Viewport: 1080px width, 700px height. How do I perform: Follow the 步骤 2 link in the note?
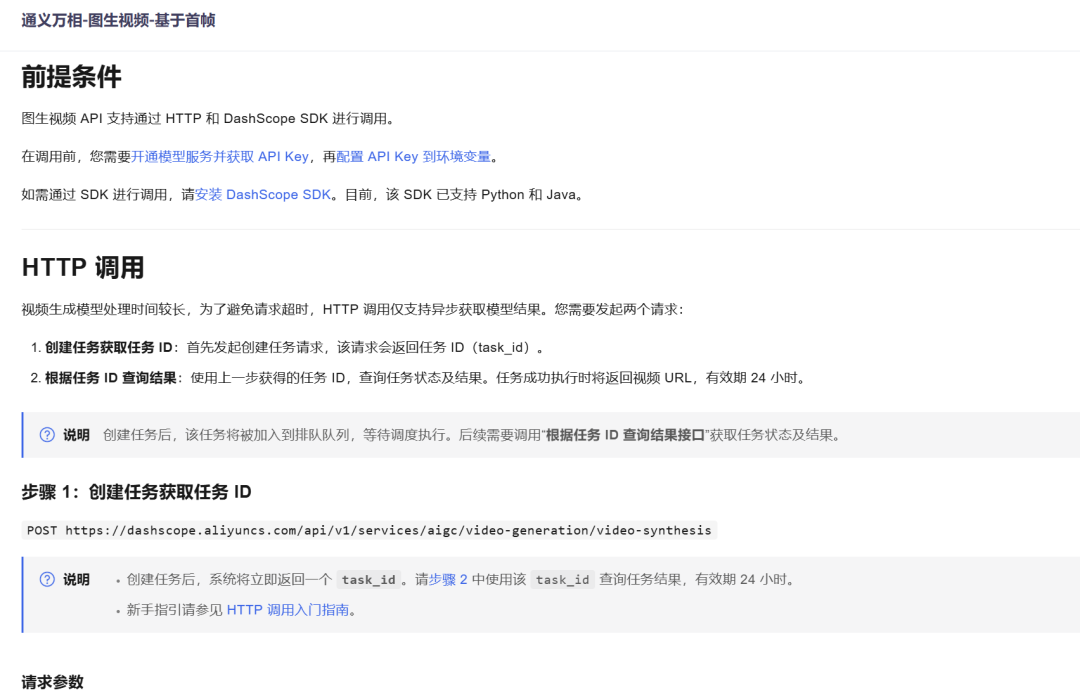[x=448, y=579]
